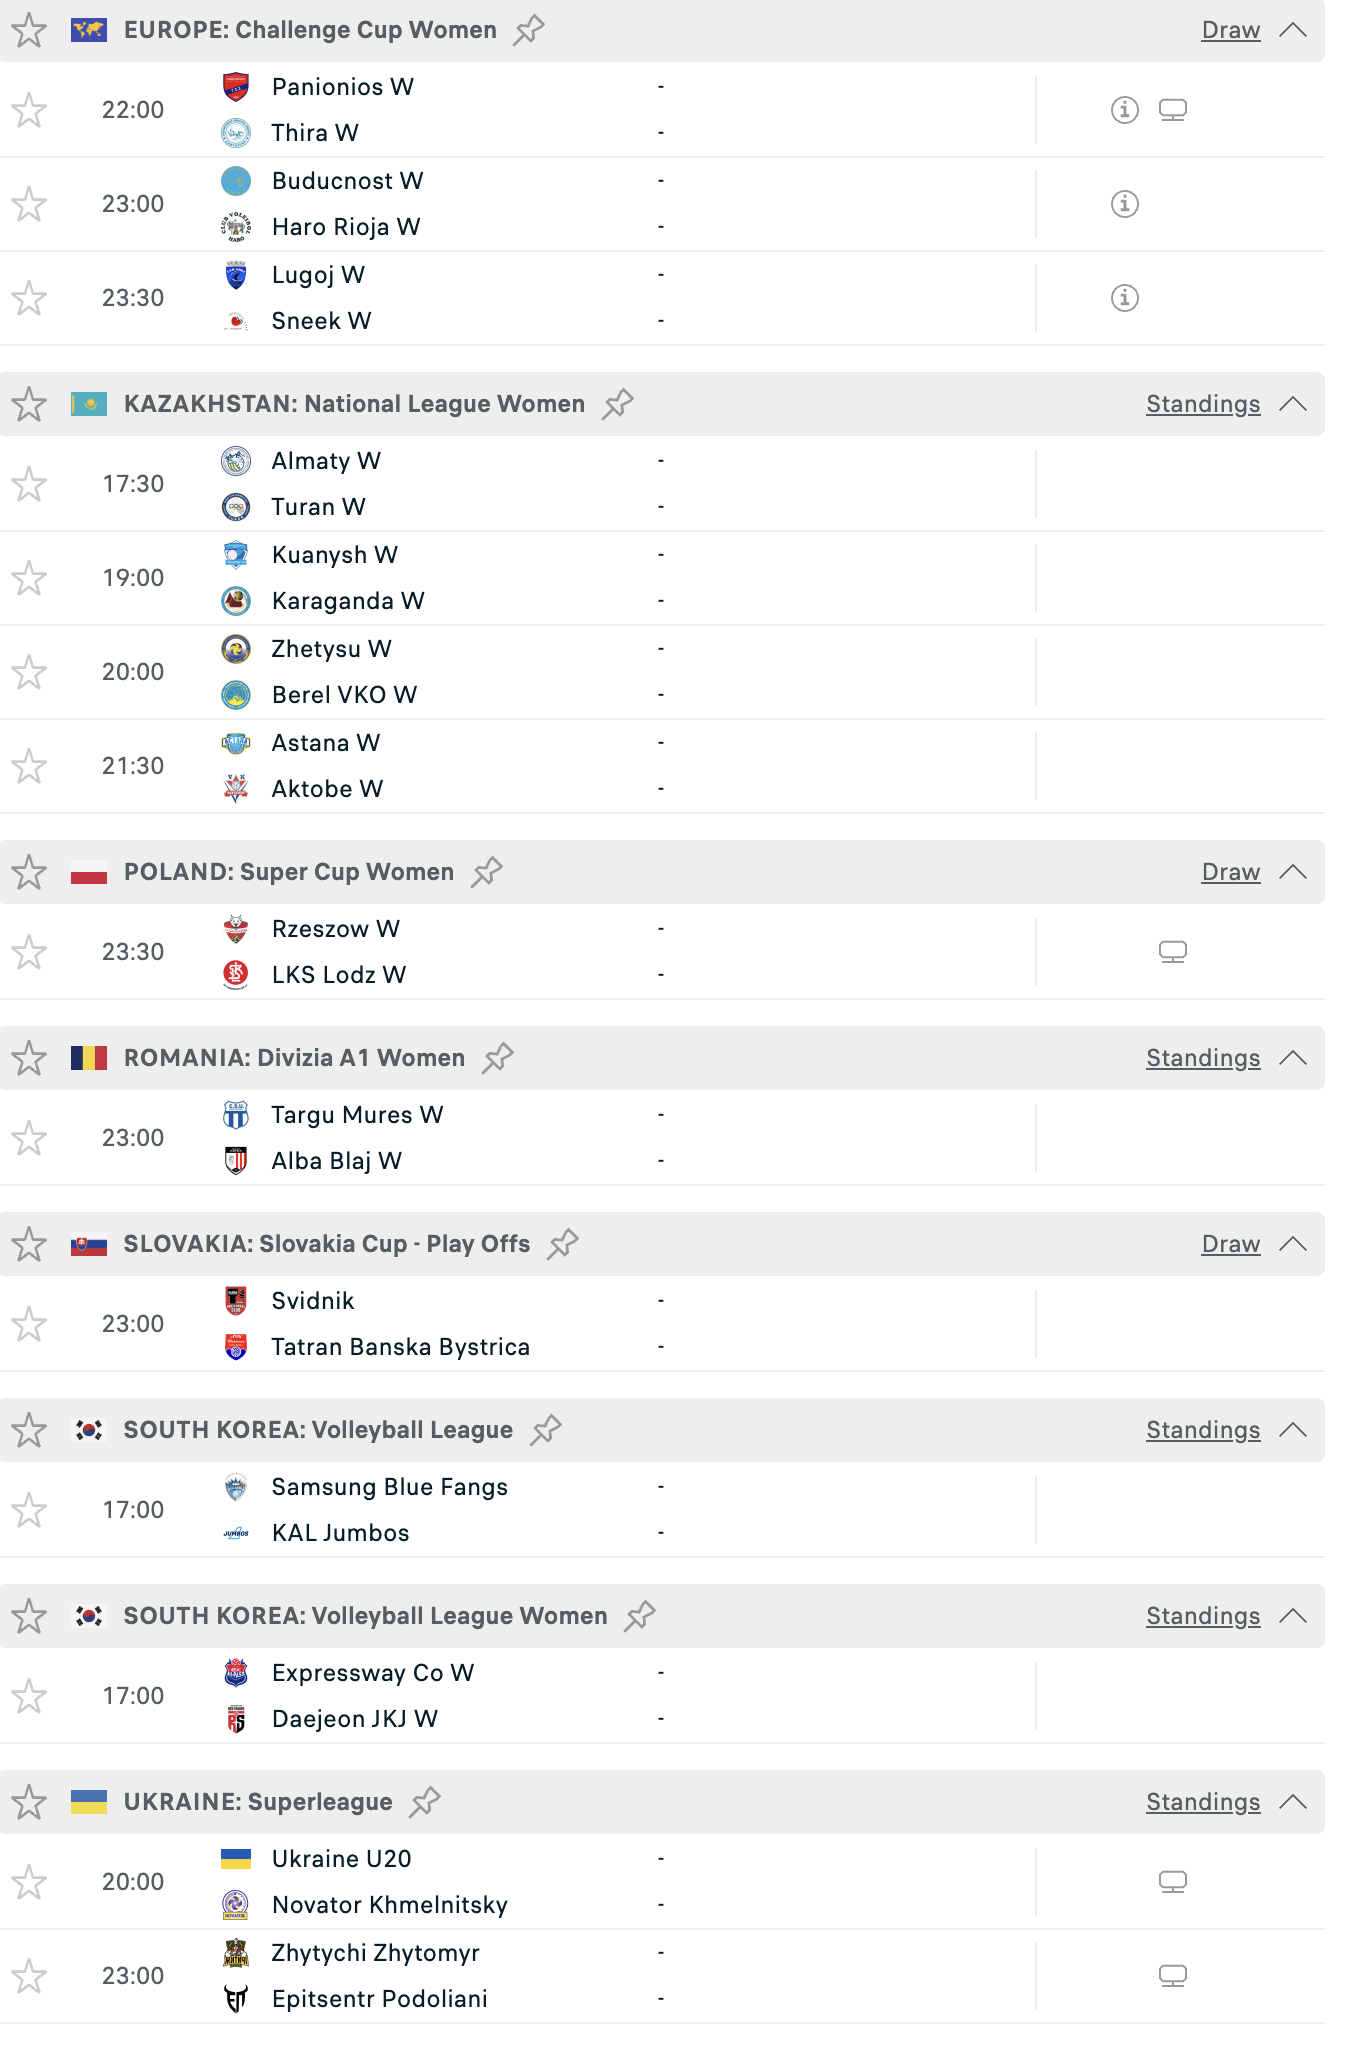The width and height of the screenshot is (1348, 2046).
Task: Open the KAZAKHSTAN National League Women header
Action: click(x=354, y=404)
